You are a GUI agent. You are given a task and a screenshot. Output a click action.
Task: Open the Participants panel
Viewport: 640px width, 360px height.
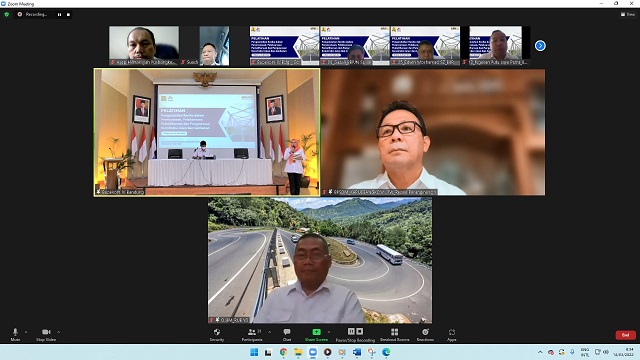[252, 335]
